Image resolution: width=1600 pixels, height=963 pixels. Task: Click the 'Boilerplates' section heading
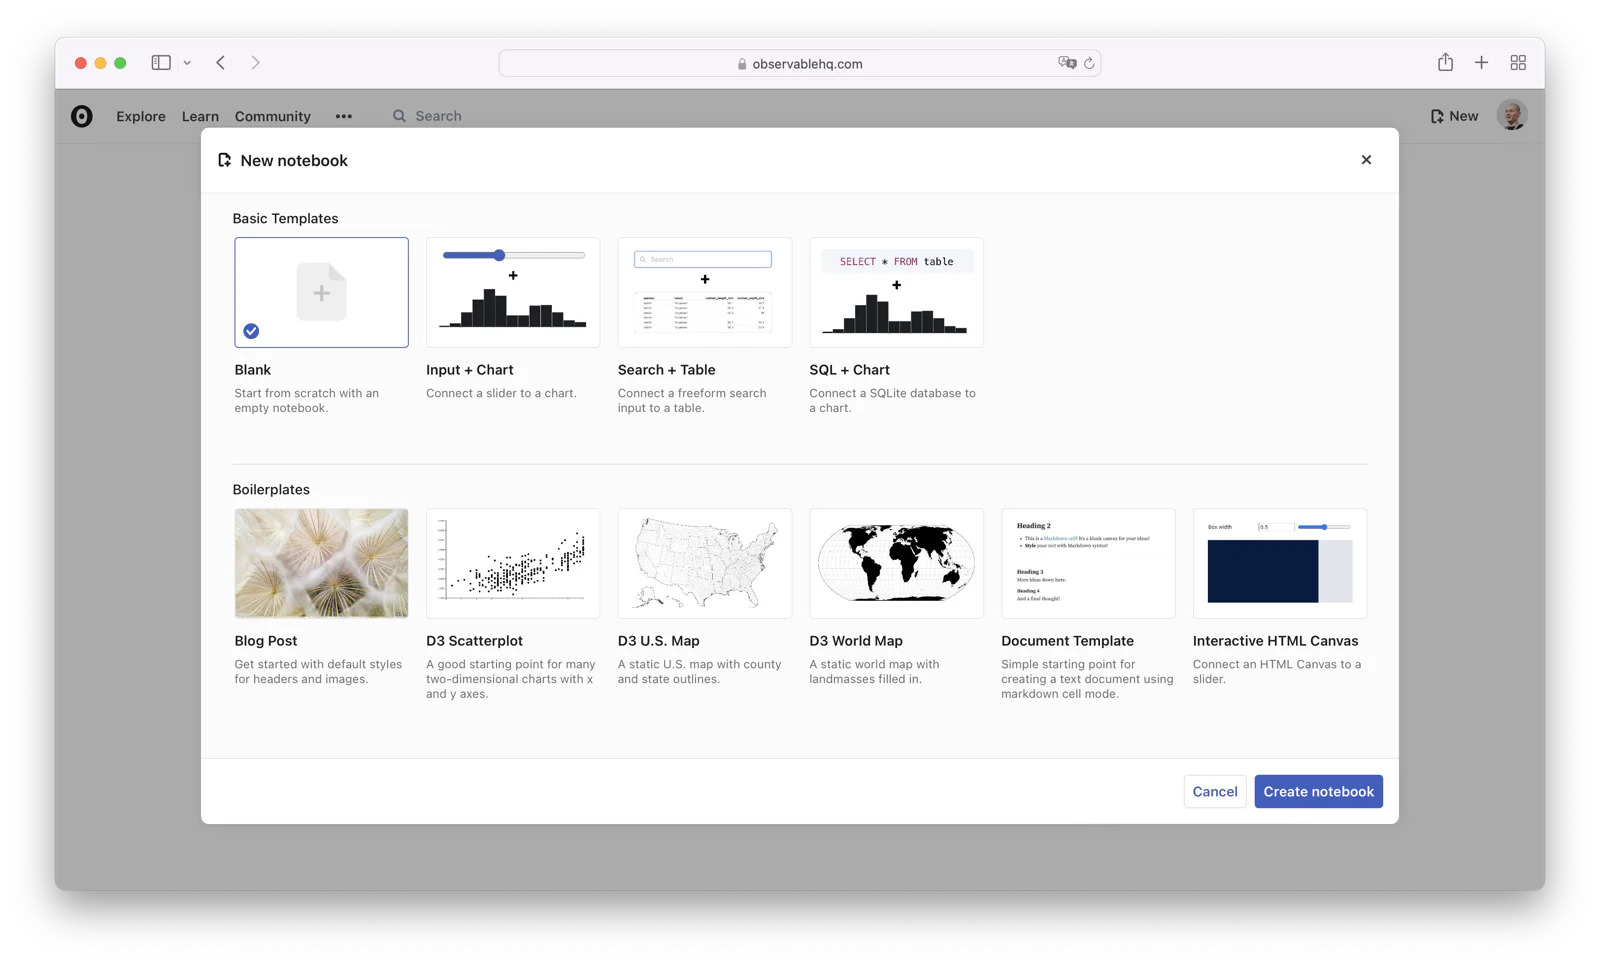271,489
